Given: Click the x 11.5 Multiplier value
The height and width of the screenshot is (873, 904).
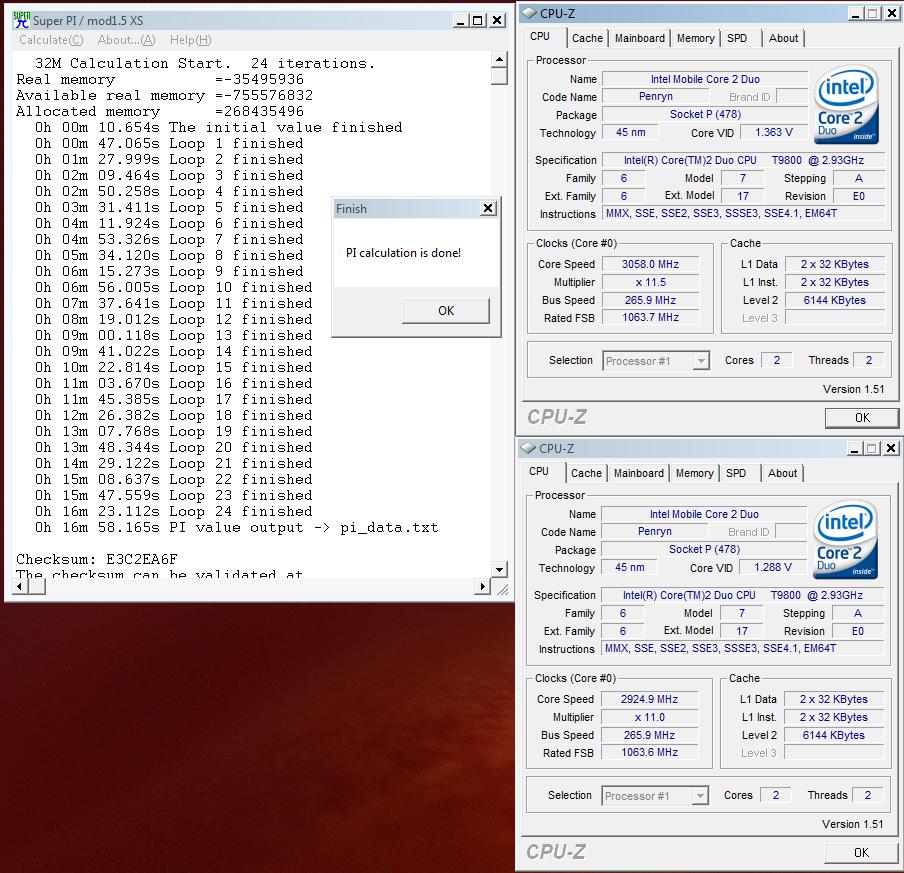Looking at the screenshot, I should pos(650,282).
